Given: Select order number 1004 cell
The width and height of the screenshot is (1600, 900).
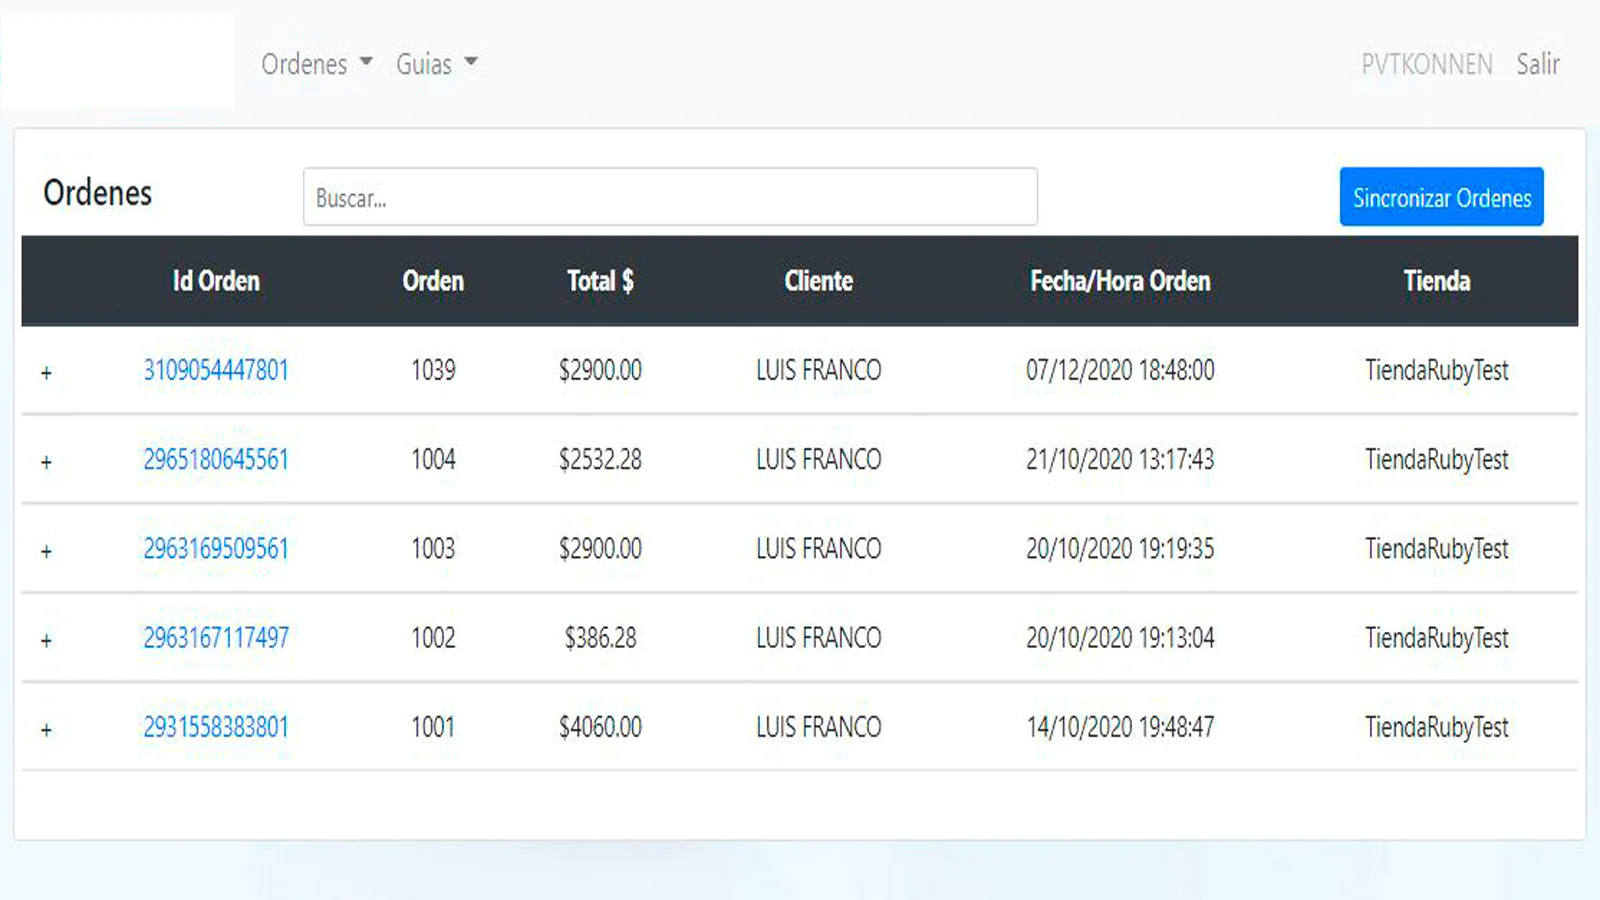Looking at the screenshot, I should (x=433, y=460).
